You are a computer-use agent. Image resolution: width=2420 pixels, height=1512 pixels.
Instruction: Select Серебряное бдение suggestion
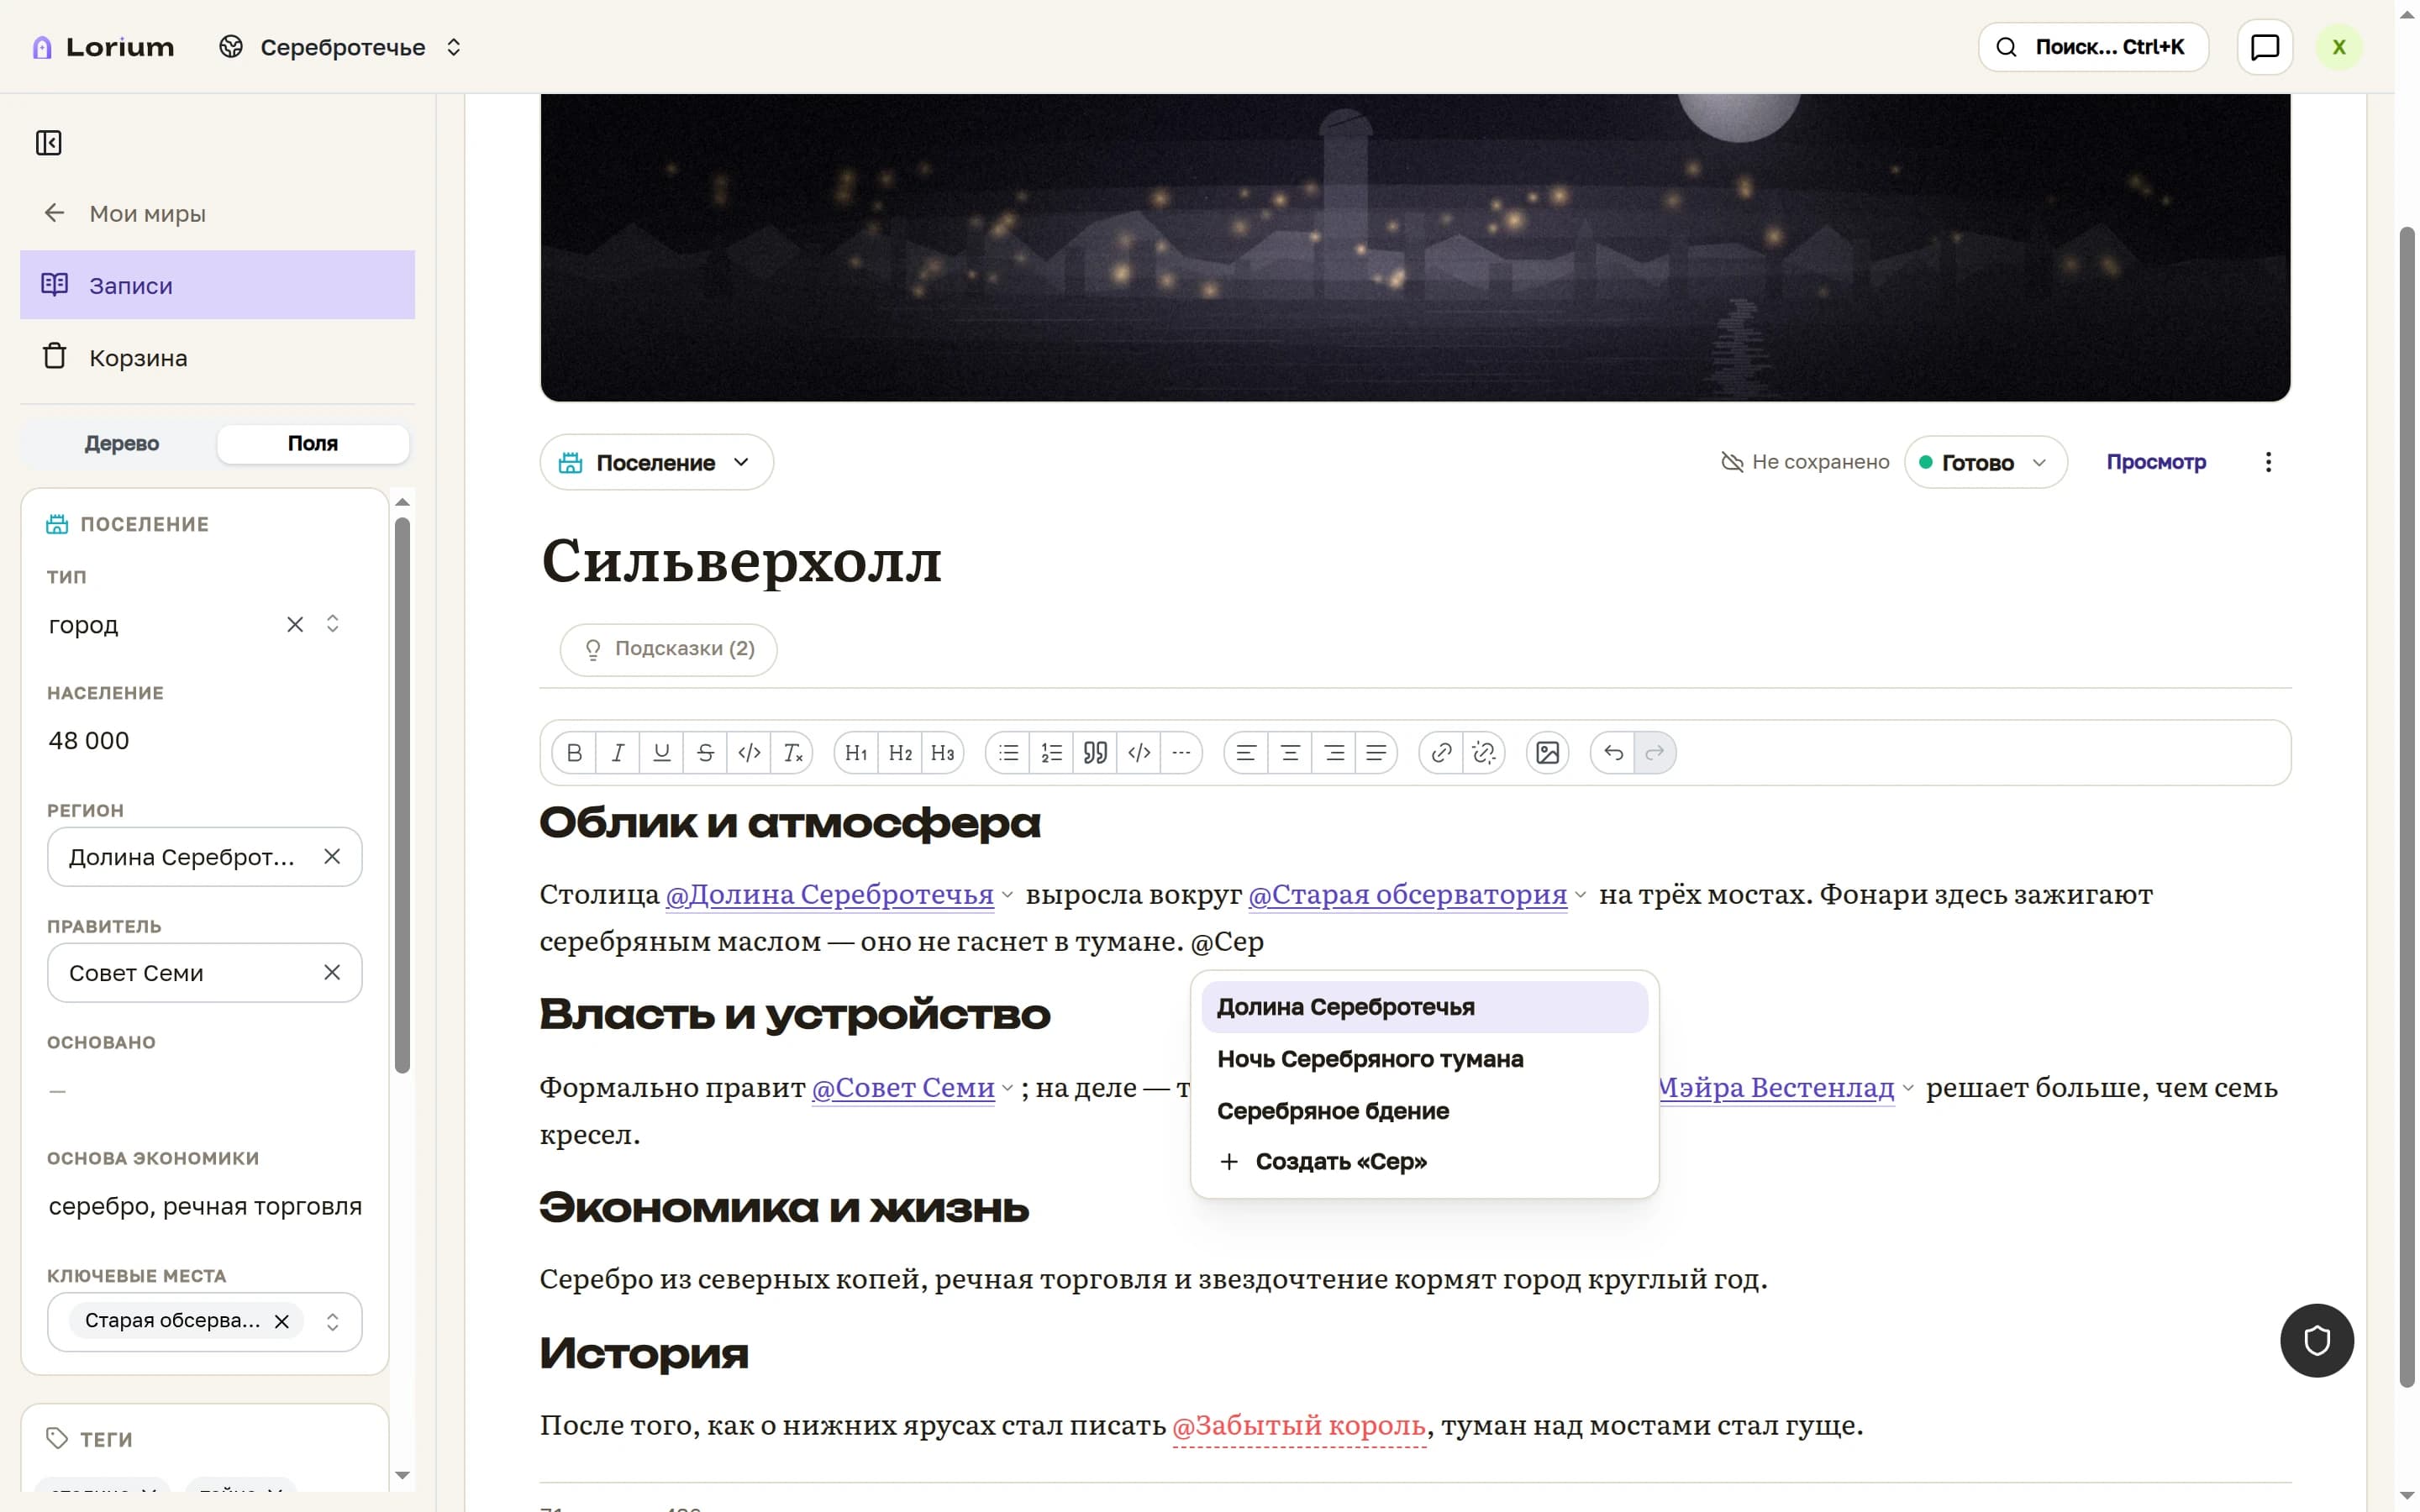click(x=1424, y=1111)
